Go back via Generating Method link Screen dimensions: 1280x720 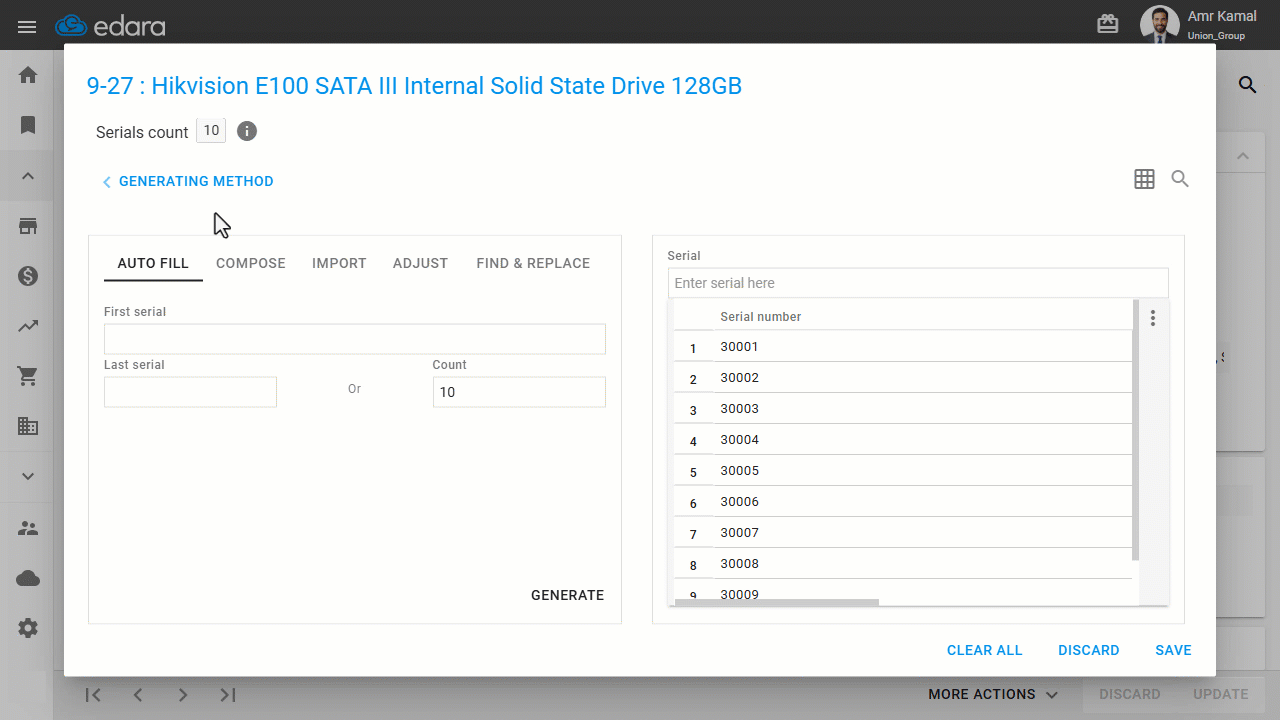pyautogui.click(x=187, y=181)
